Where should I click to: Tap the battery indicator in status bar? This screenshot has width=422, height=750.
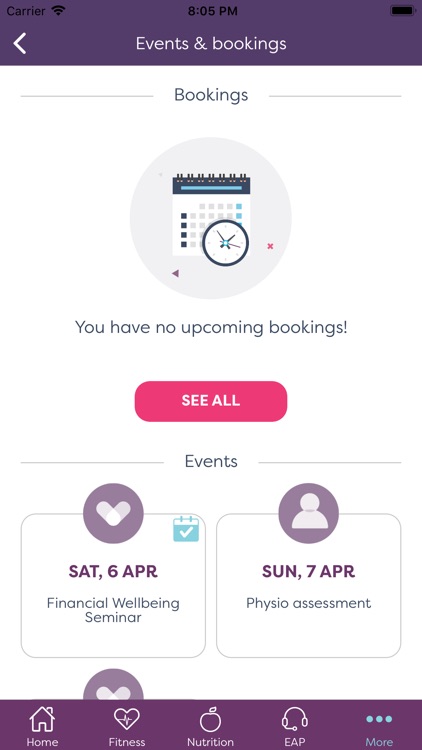[x=403, y=11]
